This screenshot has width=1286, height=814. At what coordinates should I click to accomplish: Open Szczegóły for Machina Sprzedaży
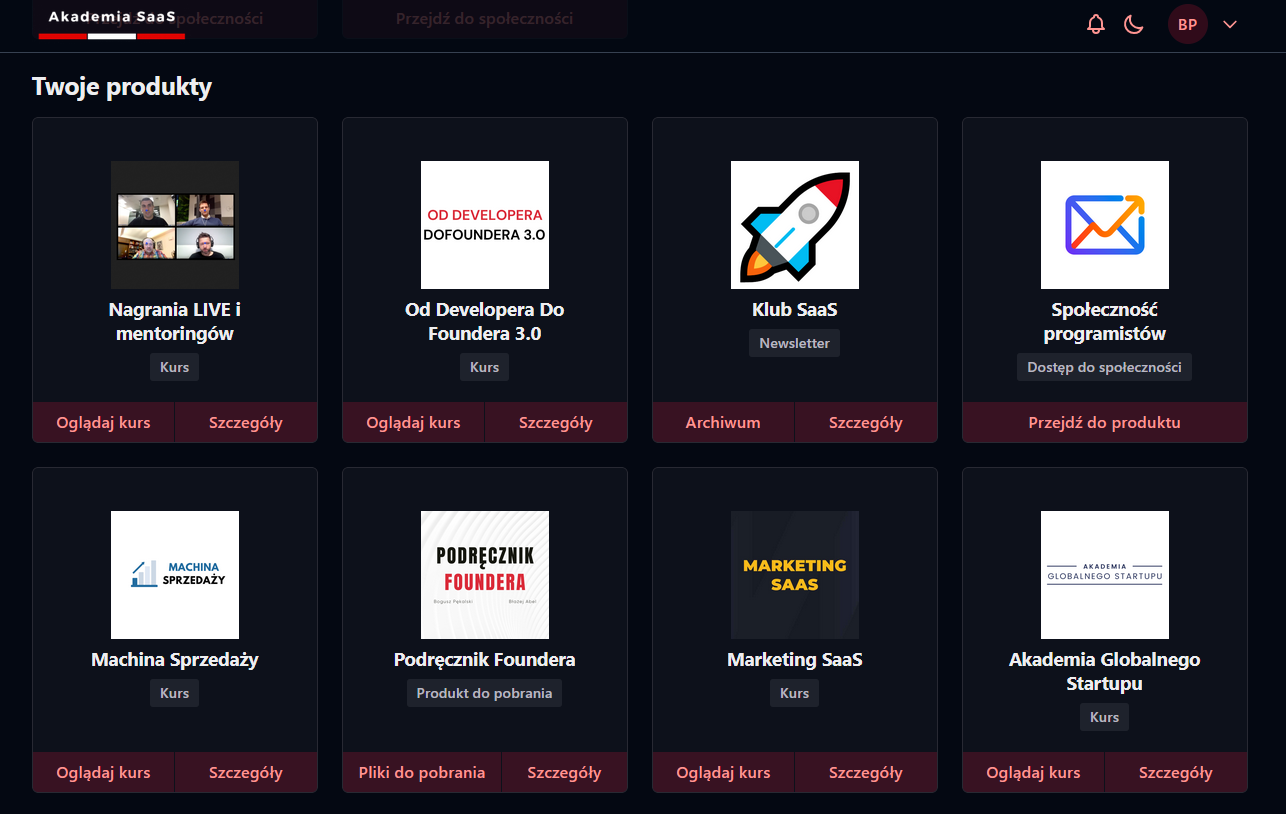[x=245, y=772]
